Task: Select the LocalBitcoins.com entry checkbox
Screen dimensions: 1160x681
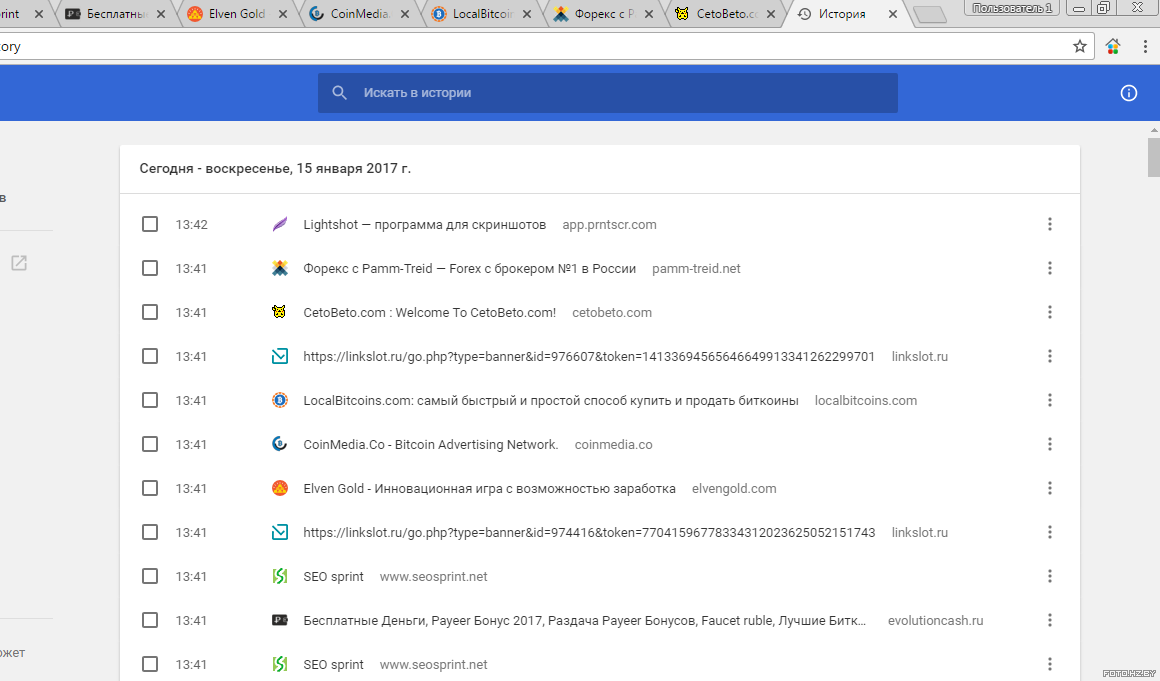Action: (x=149, y=400)
